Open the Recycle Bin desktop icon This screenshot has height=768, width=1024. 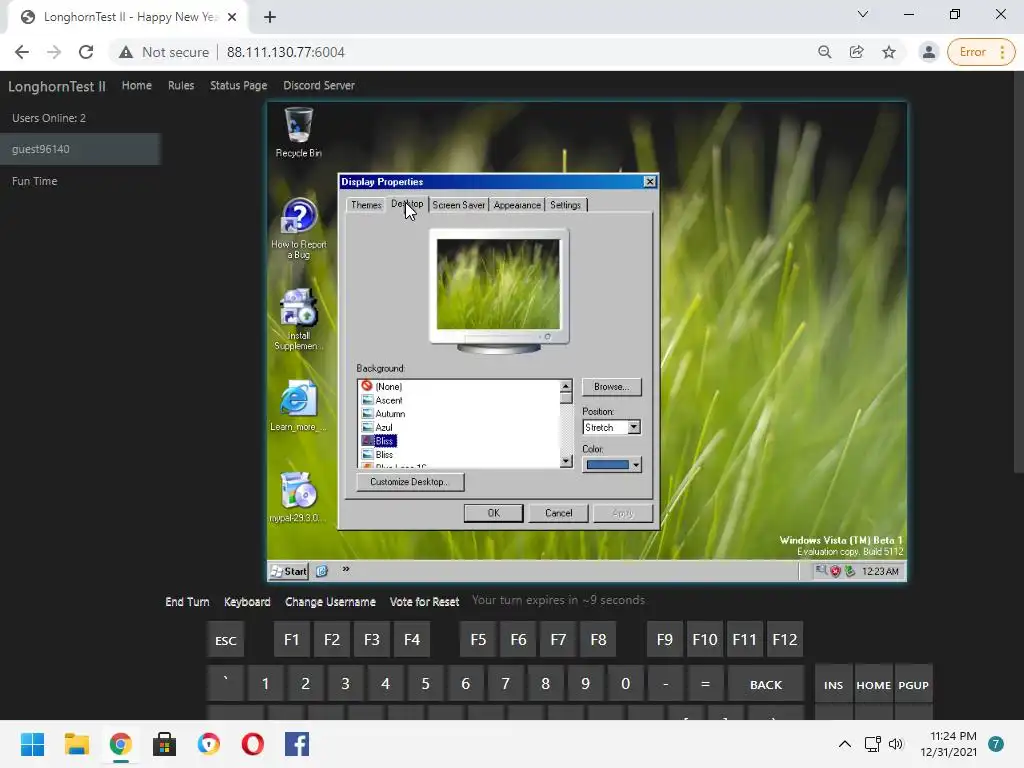coord(298,133)
